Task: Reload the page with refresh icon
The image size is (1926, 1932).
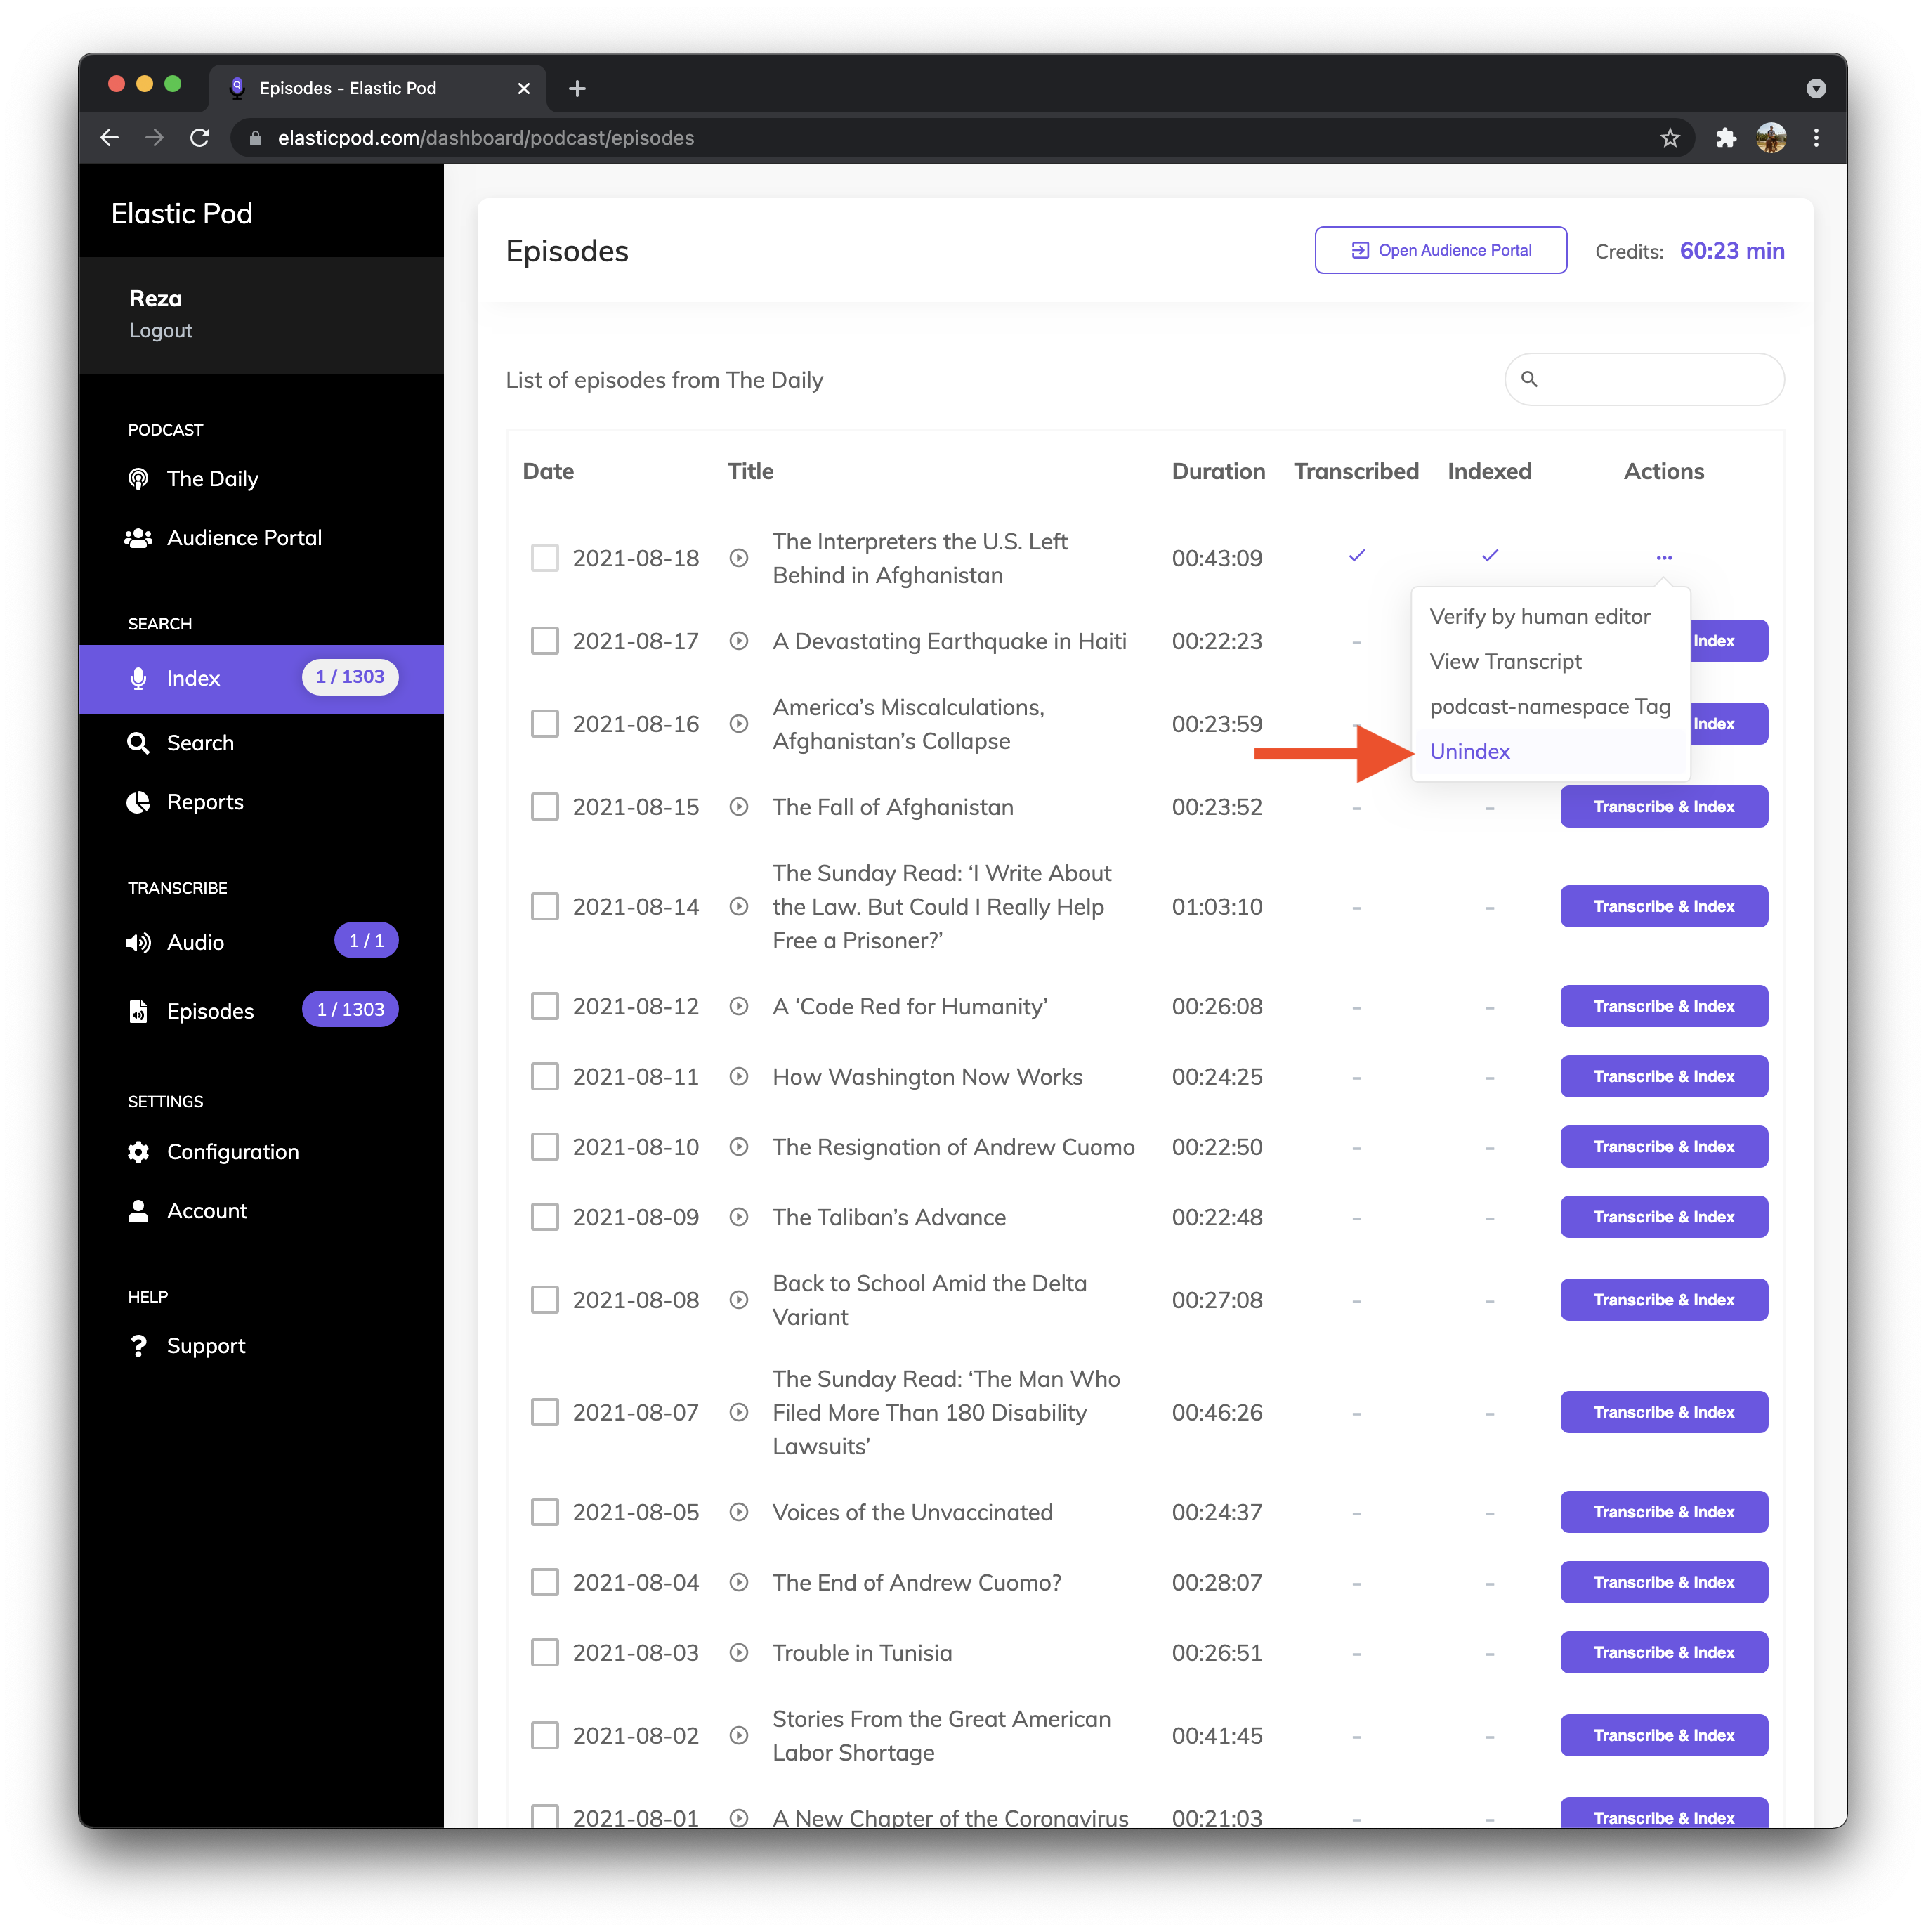Action: pos(200,138)
